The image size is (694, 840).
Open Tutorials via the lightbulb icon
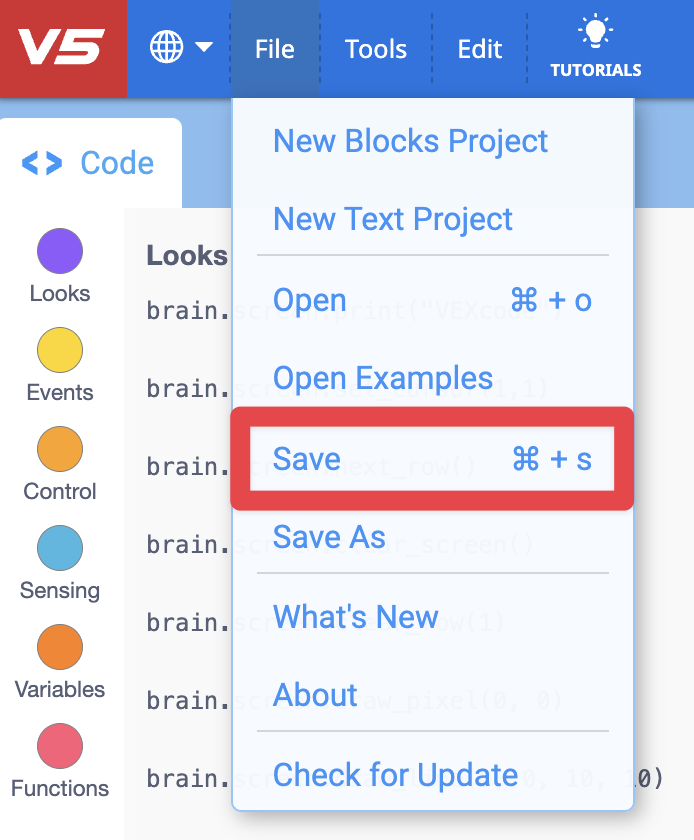[x=595, y=47]
